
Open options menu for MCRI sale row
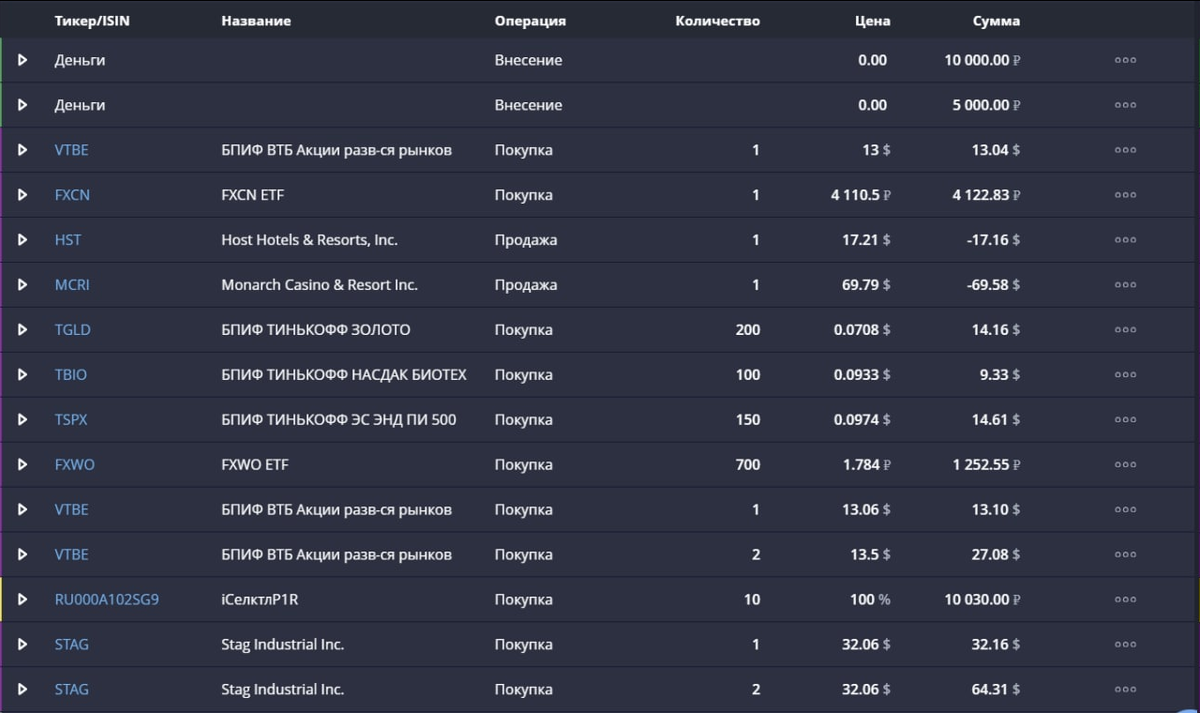1125,285
